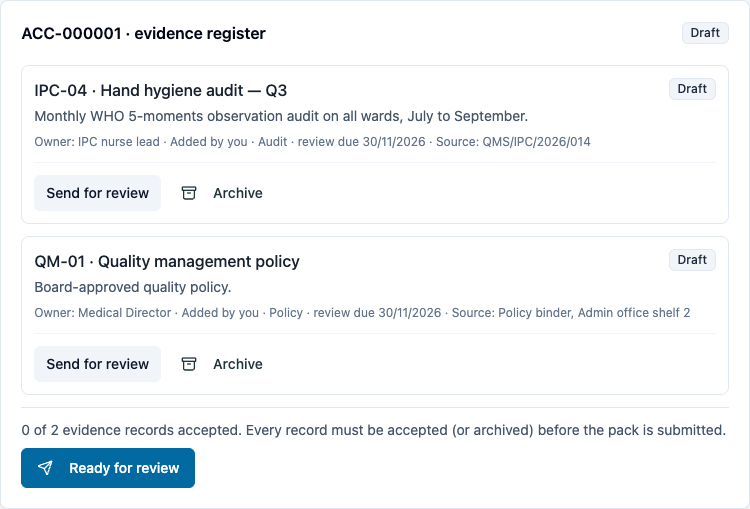Select the title "QM-01 · Quality management policy"
The width and height of the screenshot is (750, 509).
[167, 262]
